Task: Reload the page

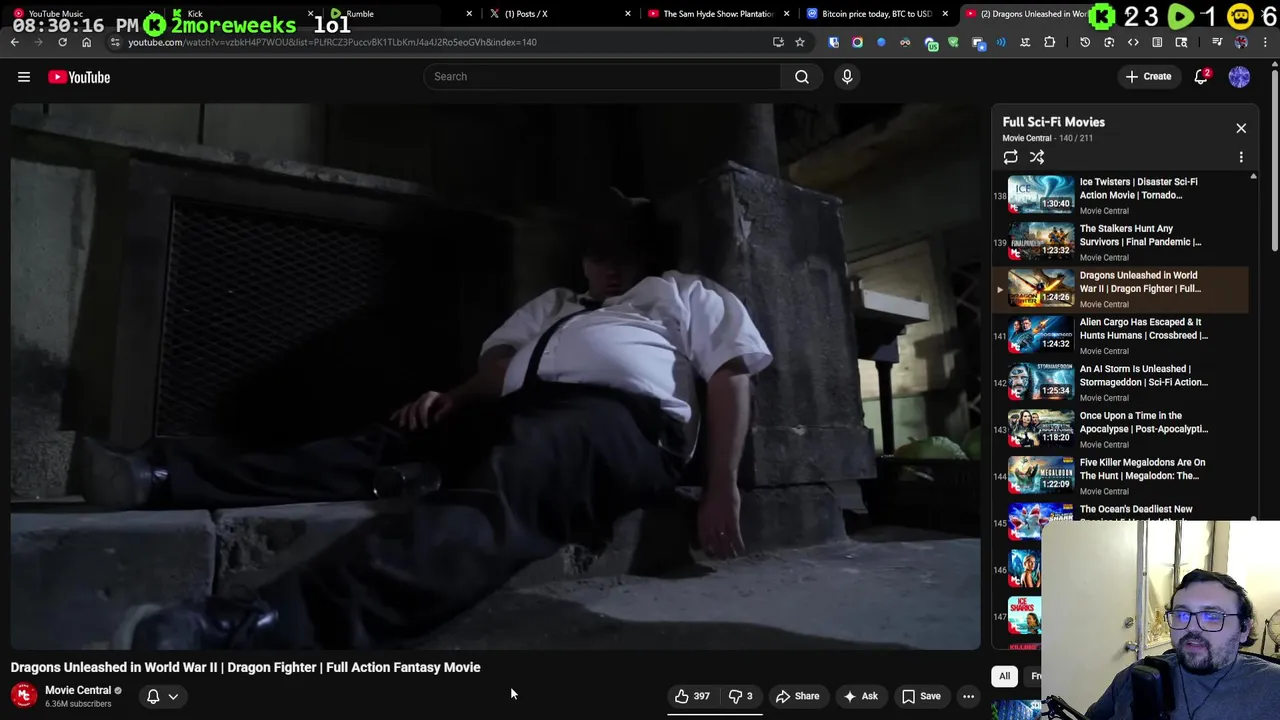Action: [x=62, y=42]
